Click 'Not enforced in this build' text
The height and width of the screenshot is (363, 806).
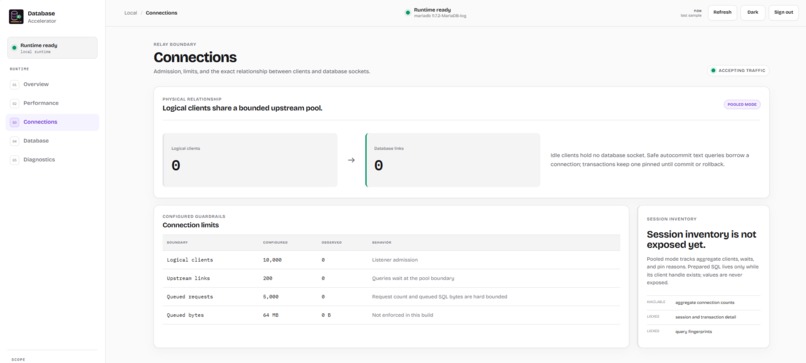(x=402, y=315)
